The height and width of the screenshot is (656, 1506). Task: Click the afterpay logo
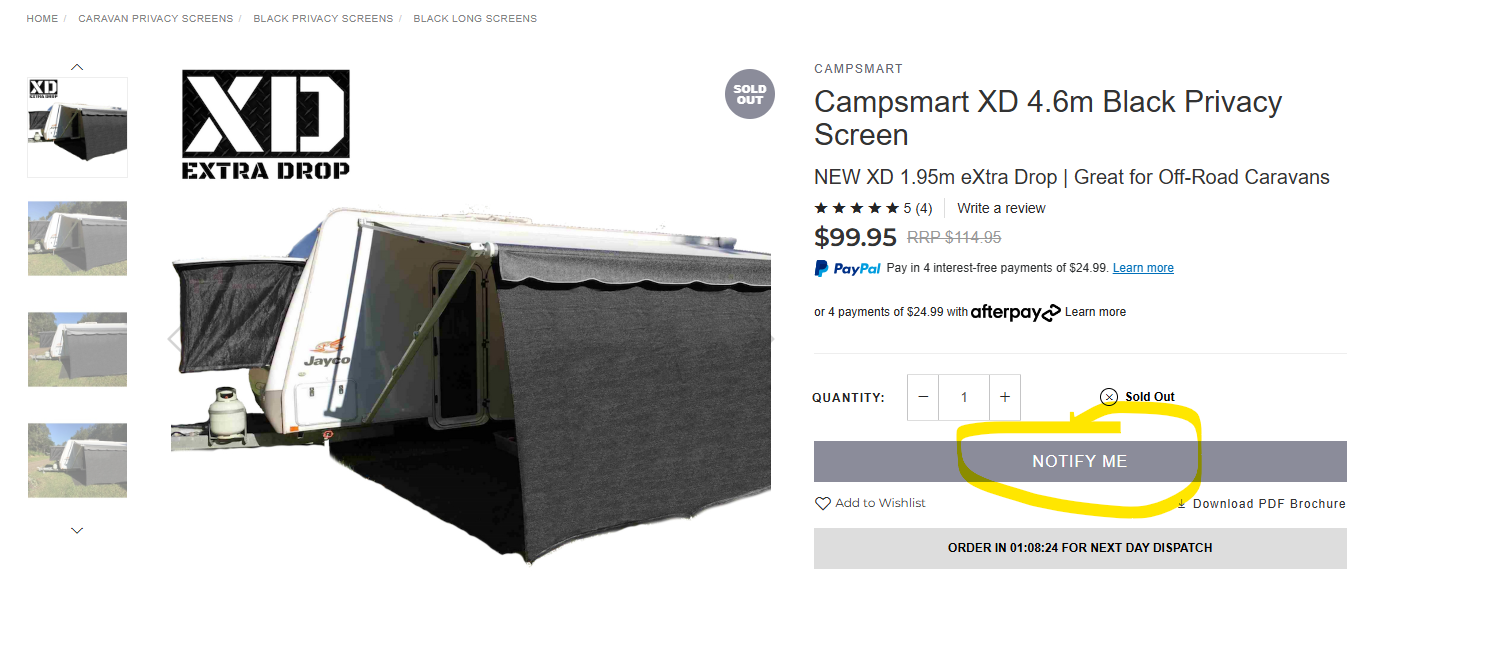(1015, 312)
